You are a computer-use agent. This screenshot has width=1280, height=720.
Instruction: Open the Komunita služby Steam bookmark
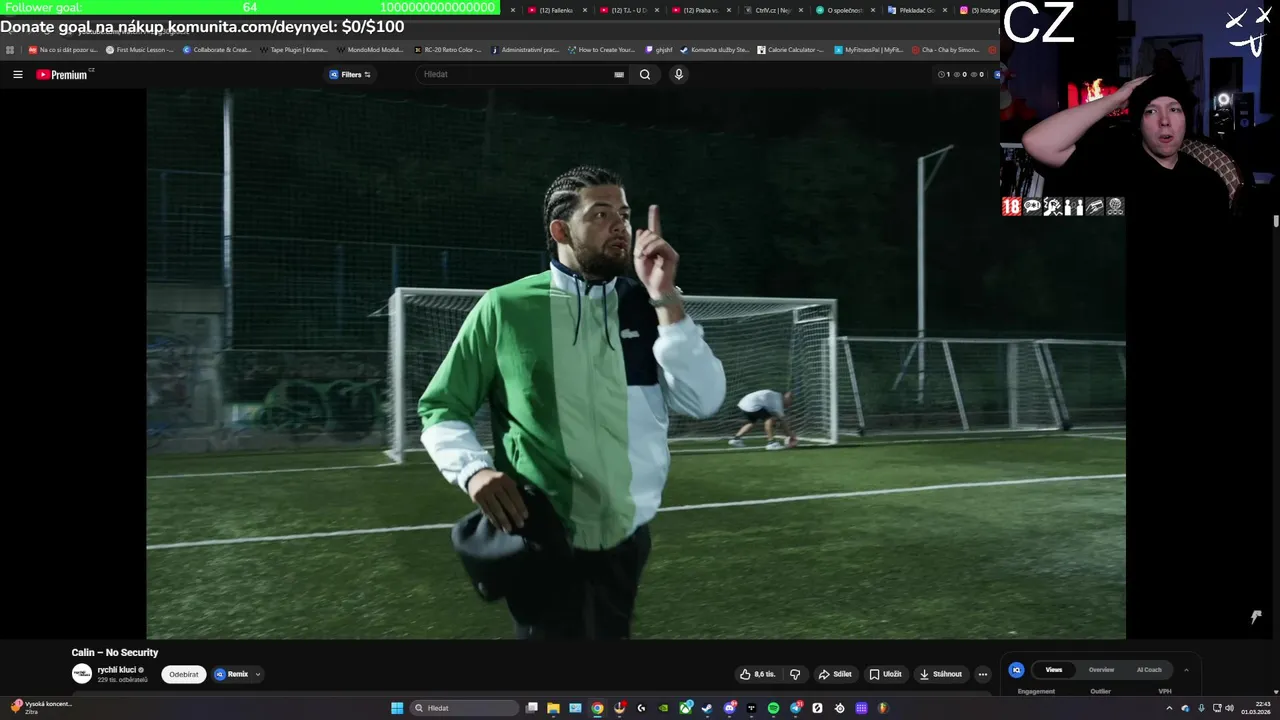point(714,49)
